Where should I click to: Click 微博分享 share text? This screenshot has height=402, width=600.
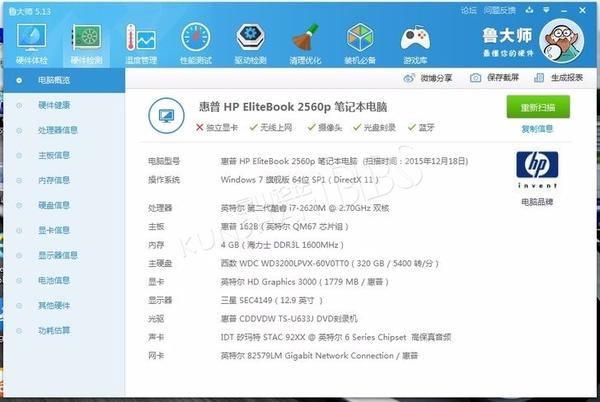click(436, 78)
